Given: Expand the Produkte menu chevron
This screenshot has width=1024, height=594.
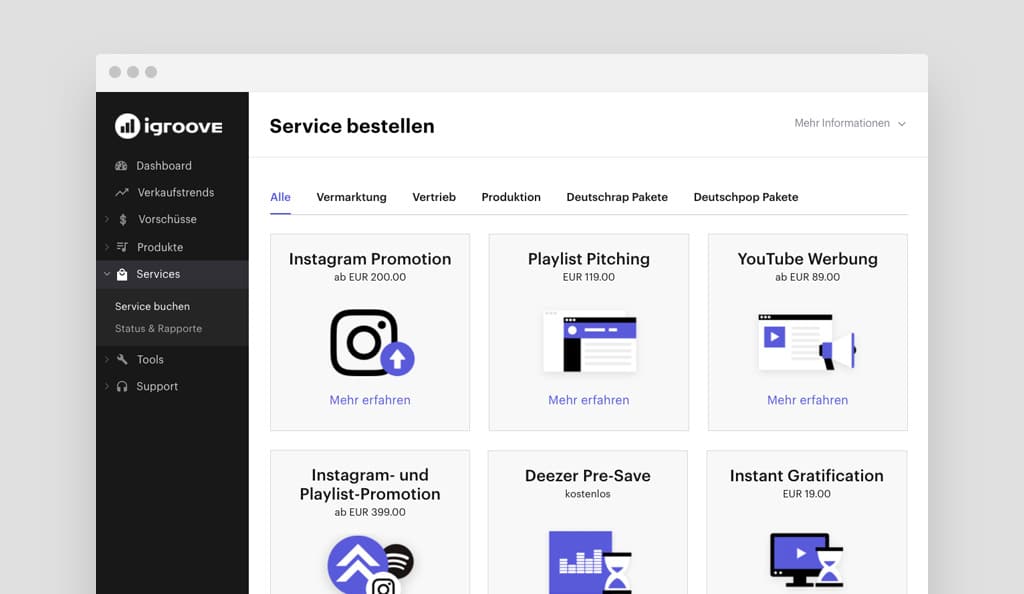Looking at the screenshot, I should coord(107,247).
